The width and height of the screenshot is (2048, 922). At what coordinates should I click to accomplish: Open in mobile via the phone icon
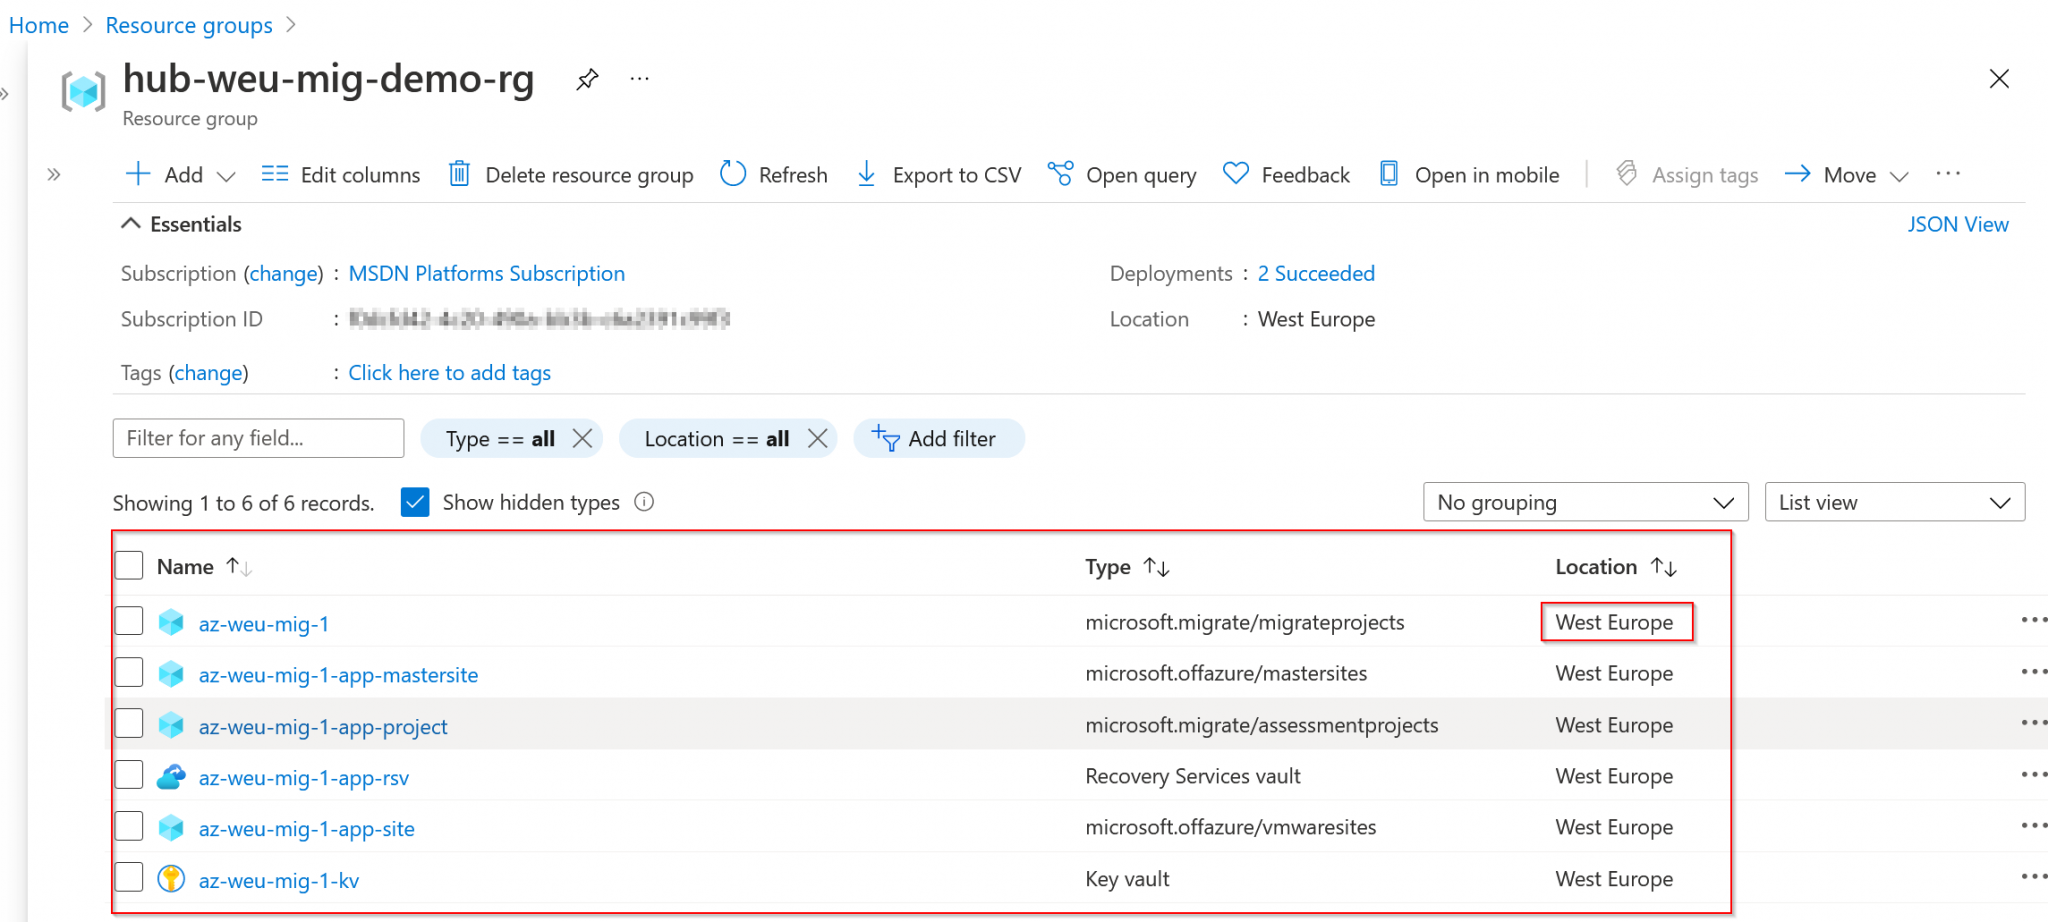pyautogui.click(x=1388, y=174)
